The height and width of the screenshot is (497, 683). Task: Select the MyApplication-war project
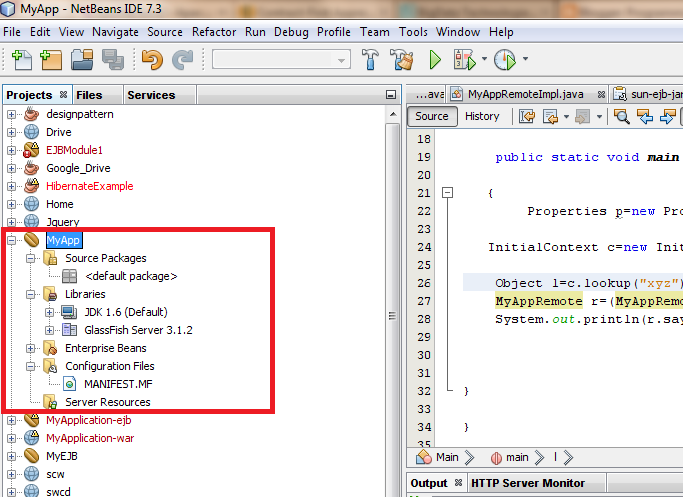coord(90,438)
